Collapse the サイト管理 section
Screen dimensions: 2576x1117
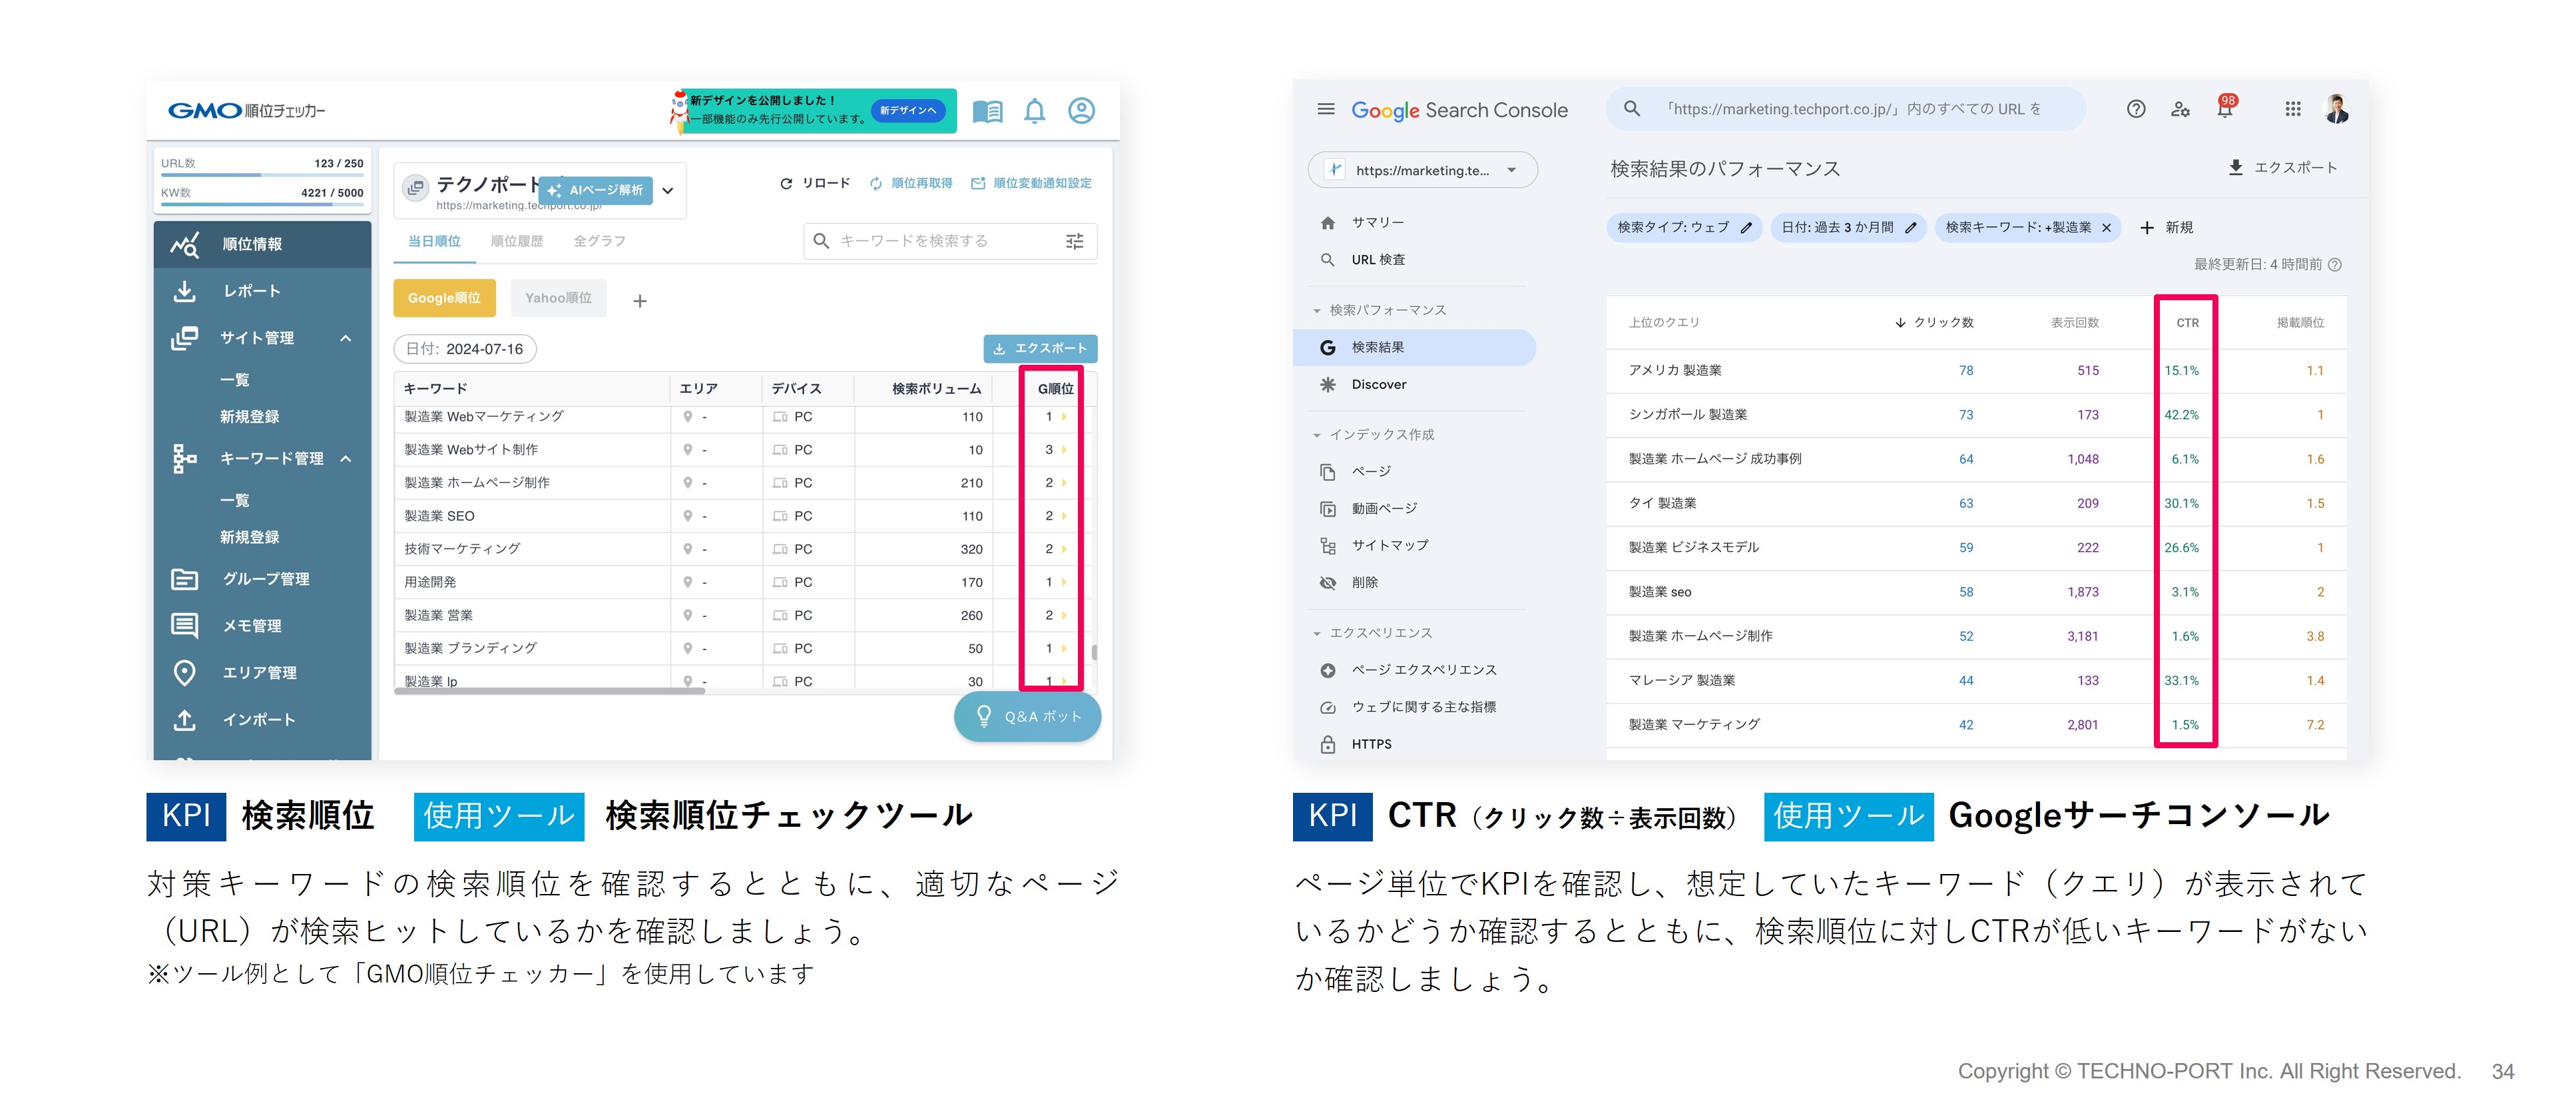pyautogui.click(x=345, y=338)
